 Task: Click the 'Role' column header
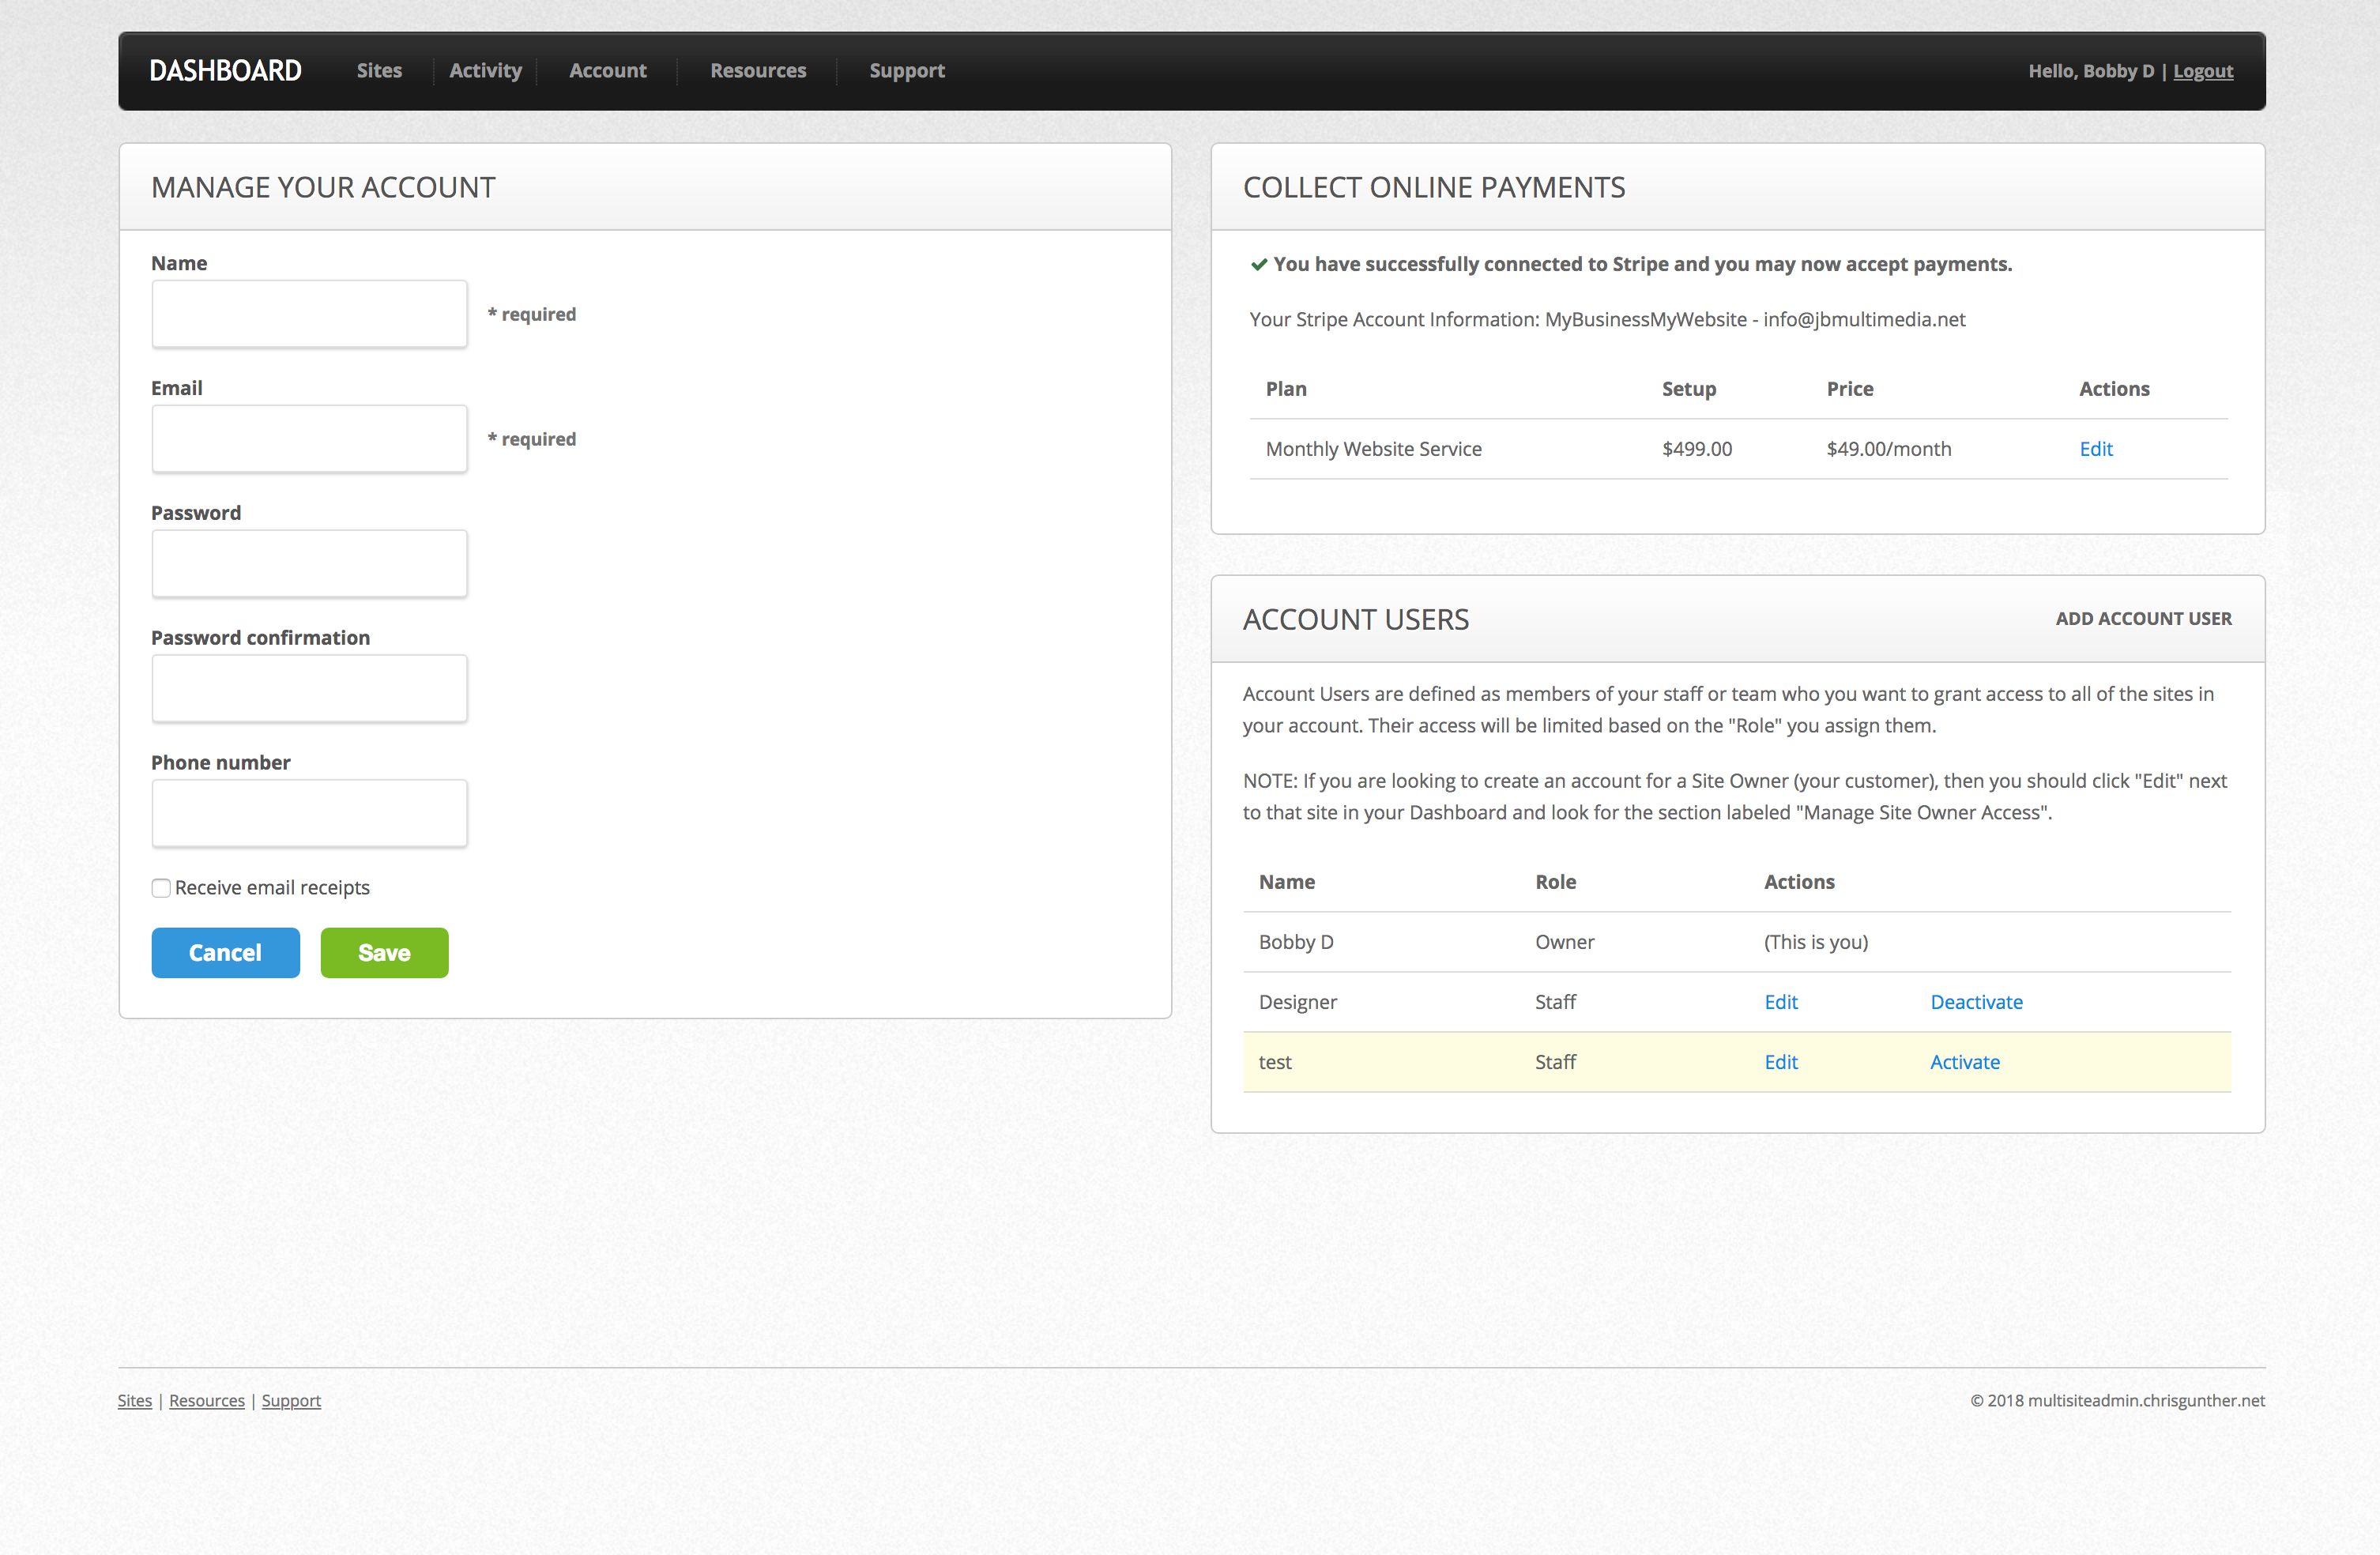1555,882
